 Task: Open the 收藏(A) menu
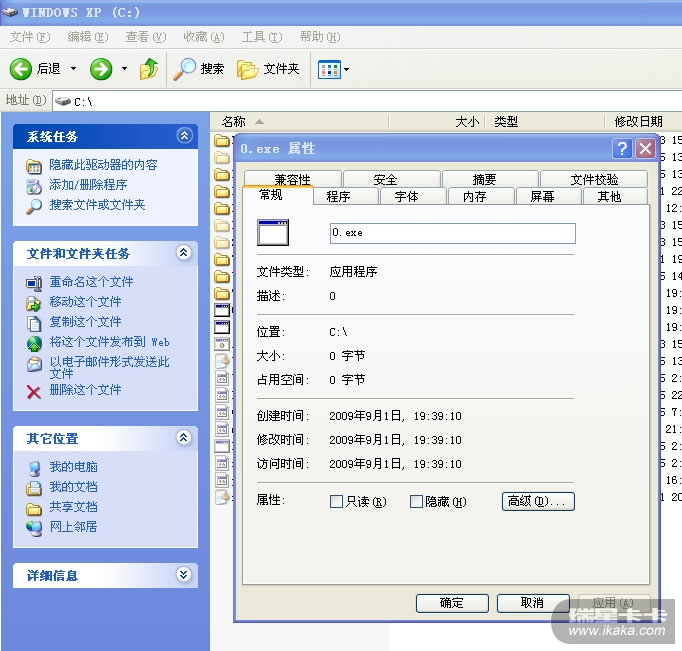point(204,37)
